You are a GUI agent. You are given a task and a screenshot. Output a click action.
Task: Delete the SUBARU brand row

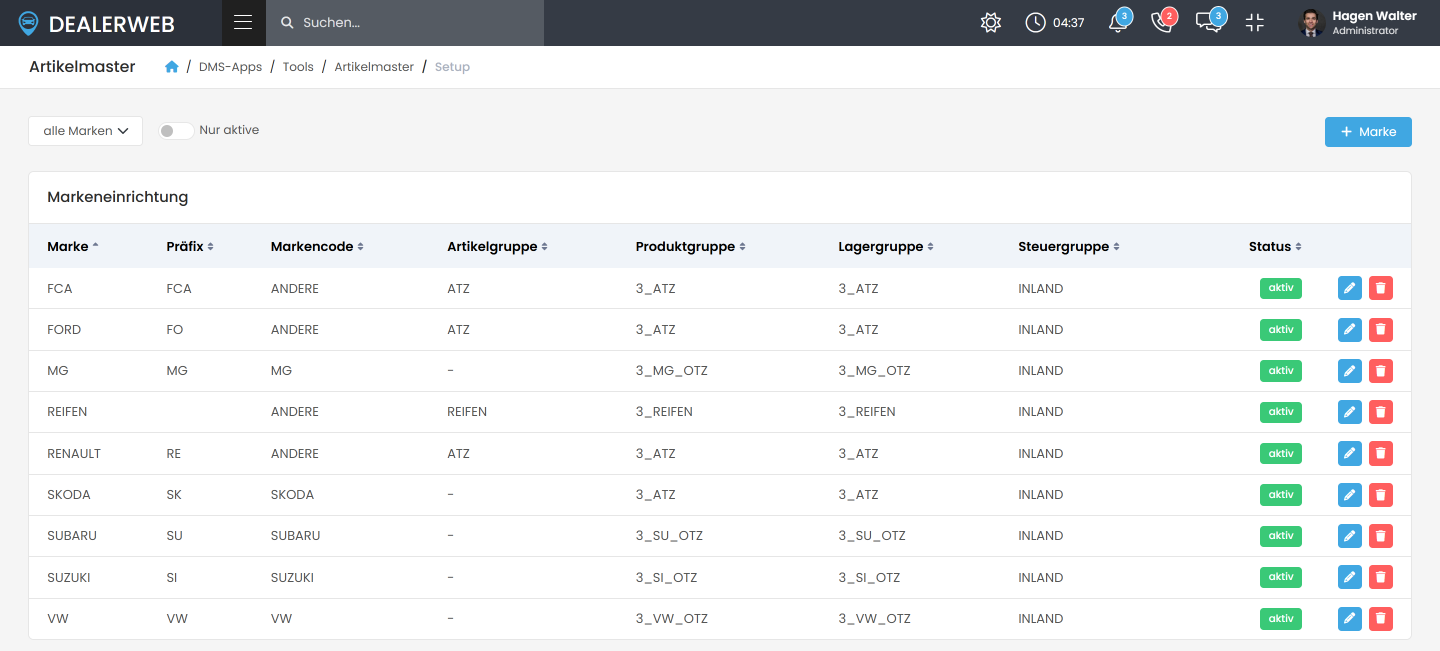[x=1381, y=536]
